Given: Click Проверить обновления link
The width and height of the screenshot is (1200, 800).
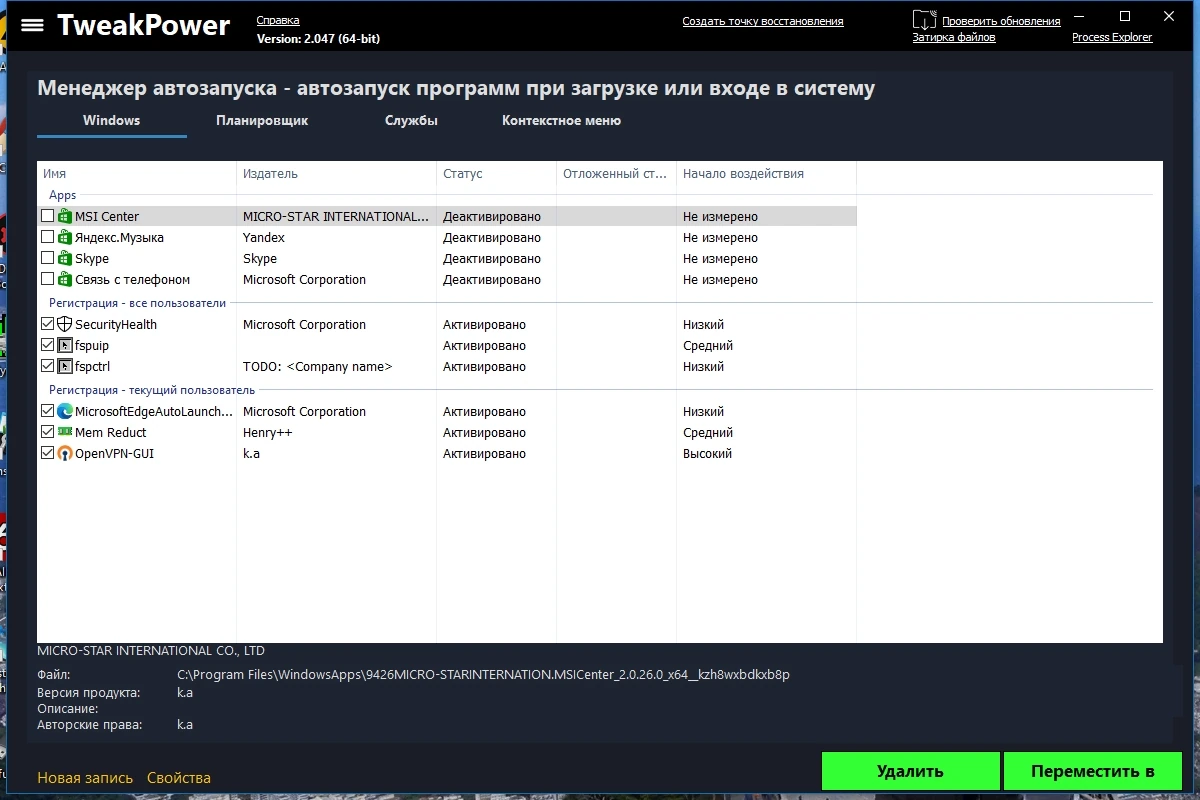Looking at the screenshot, I should 1001,21.
